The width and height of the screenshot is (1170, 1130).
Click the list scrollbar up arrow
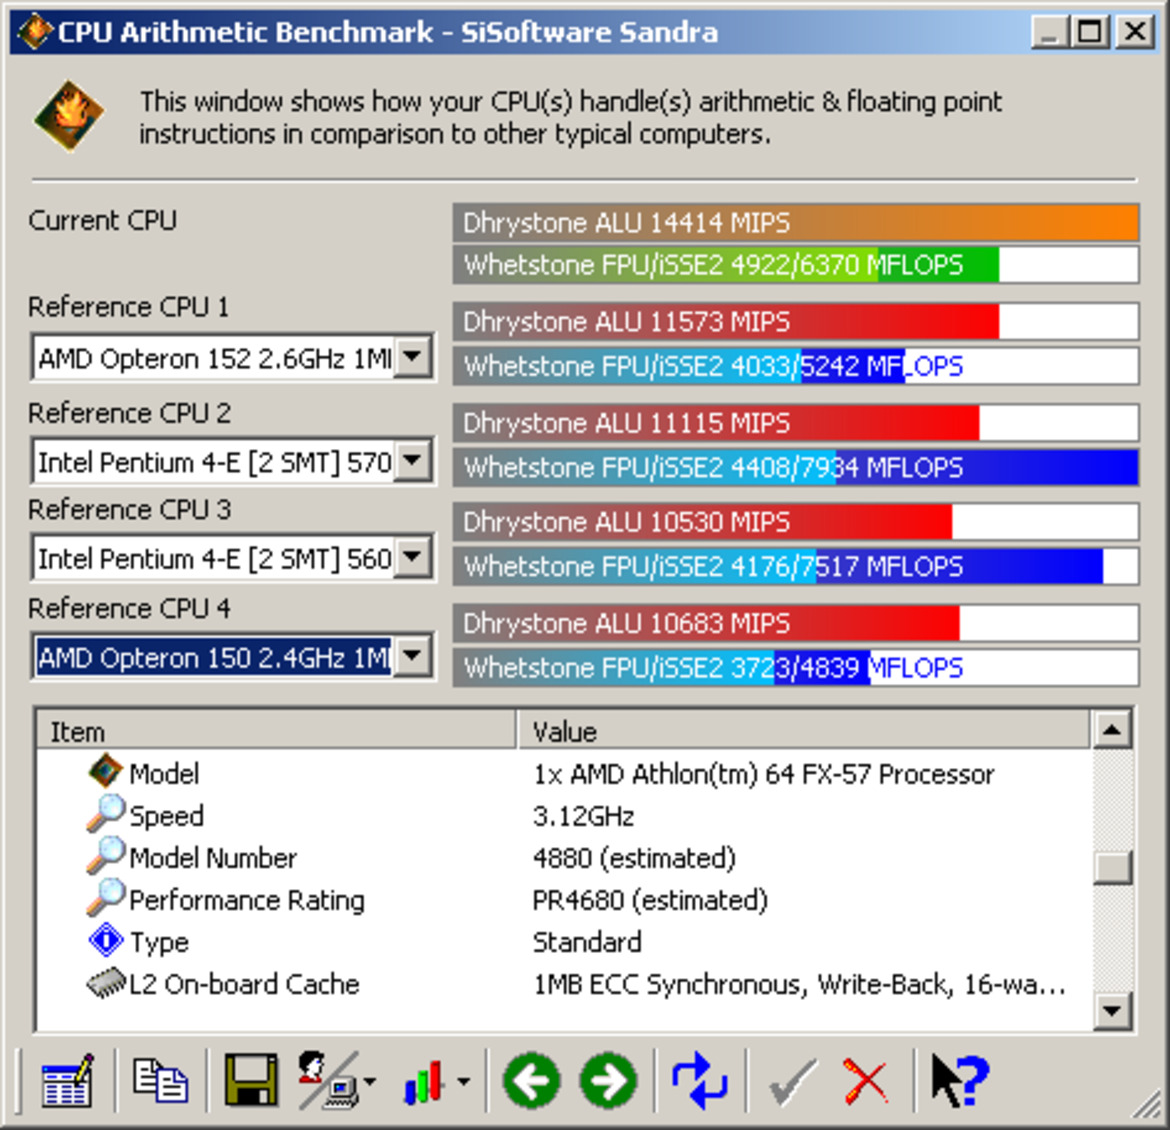1112,729
